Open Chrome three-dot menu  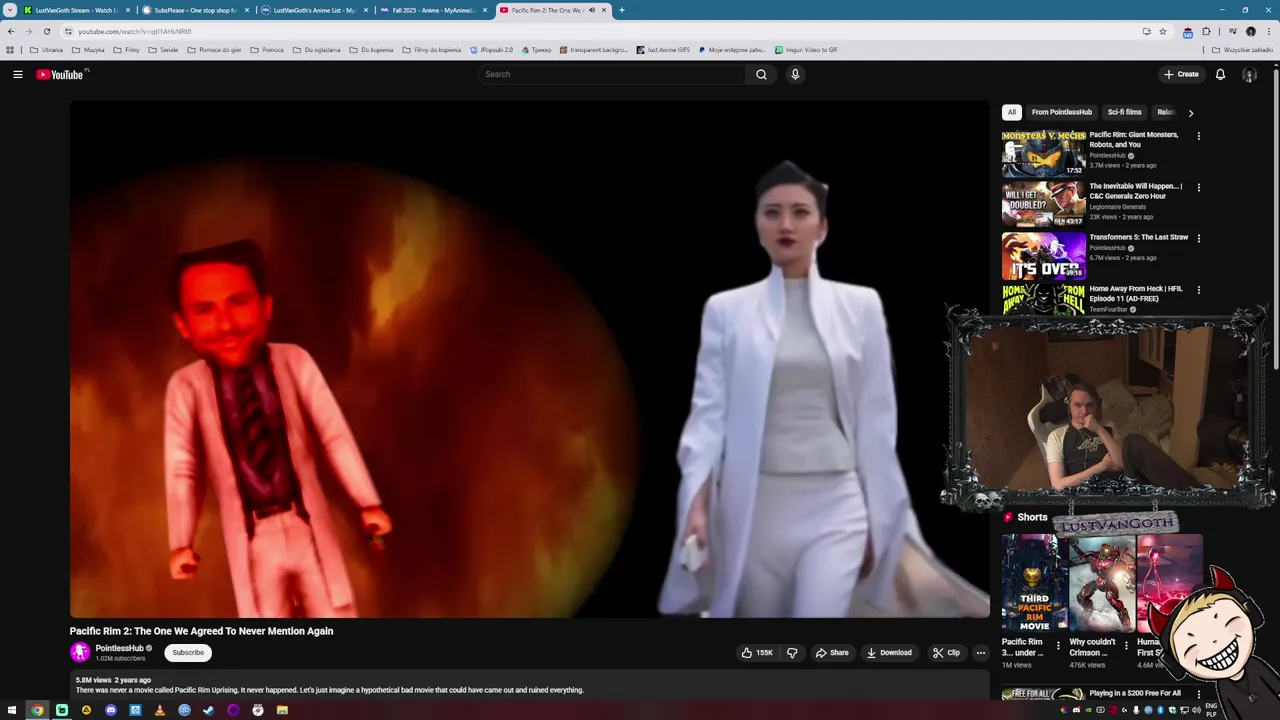(x=1267, y=31)
